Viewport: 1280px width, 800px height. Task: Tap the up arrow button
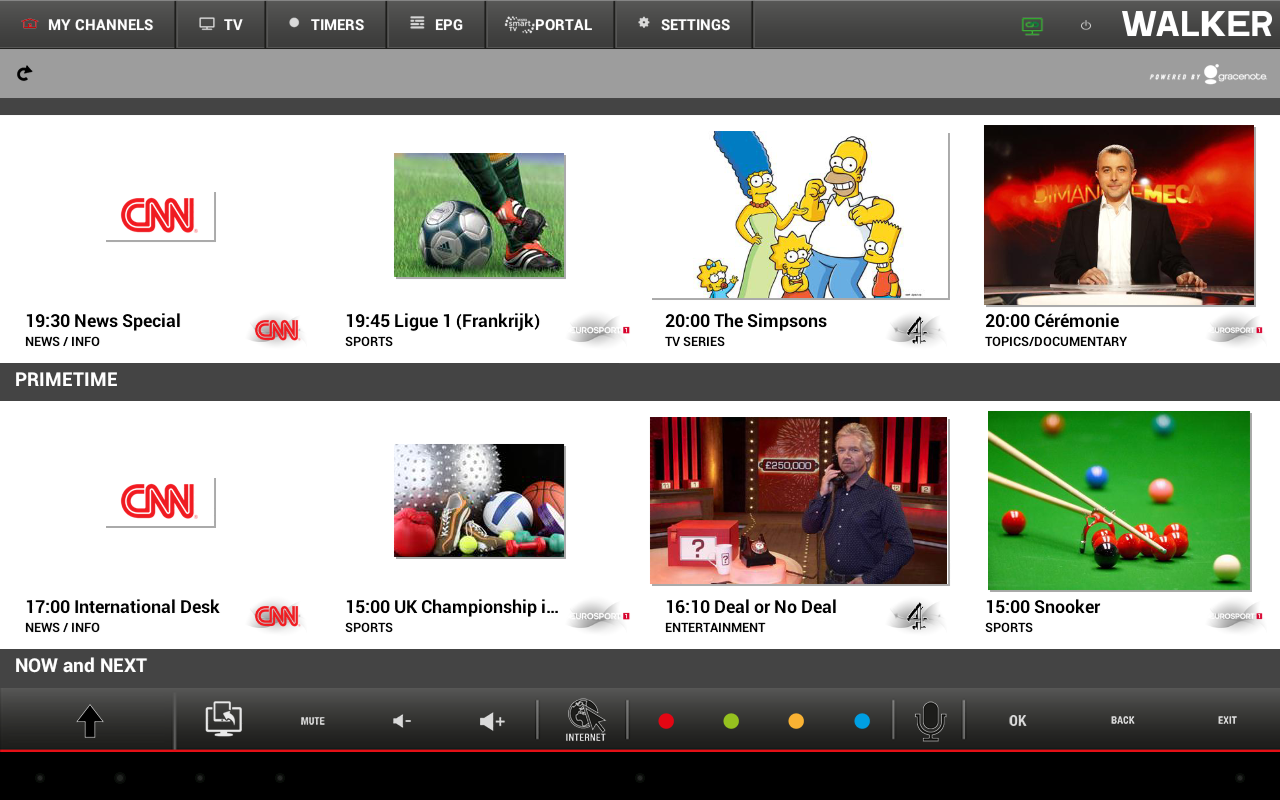tap(90, 721)
